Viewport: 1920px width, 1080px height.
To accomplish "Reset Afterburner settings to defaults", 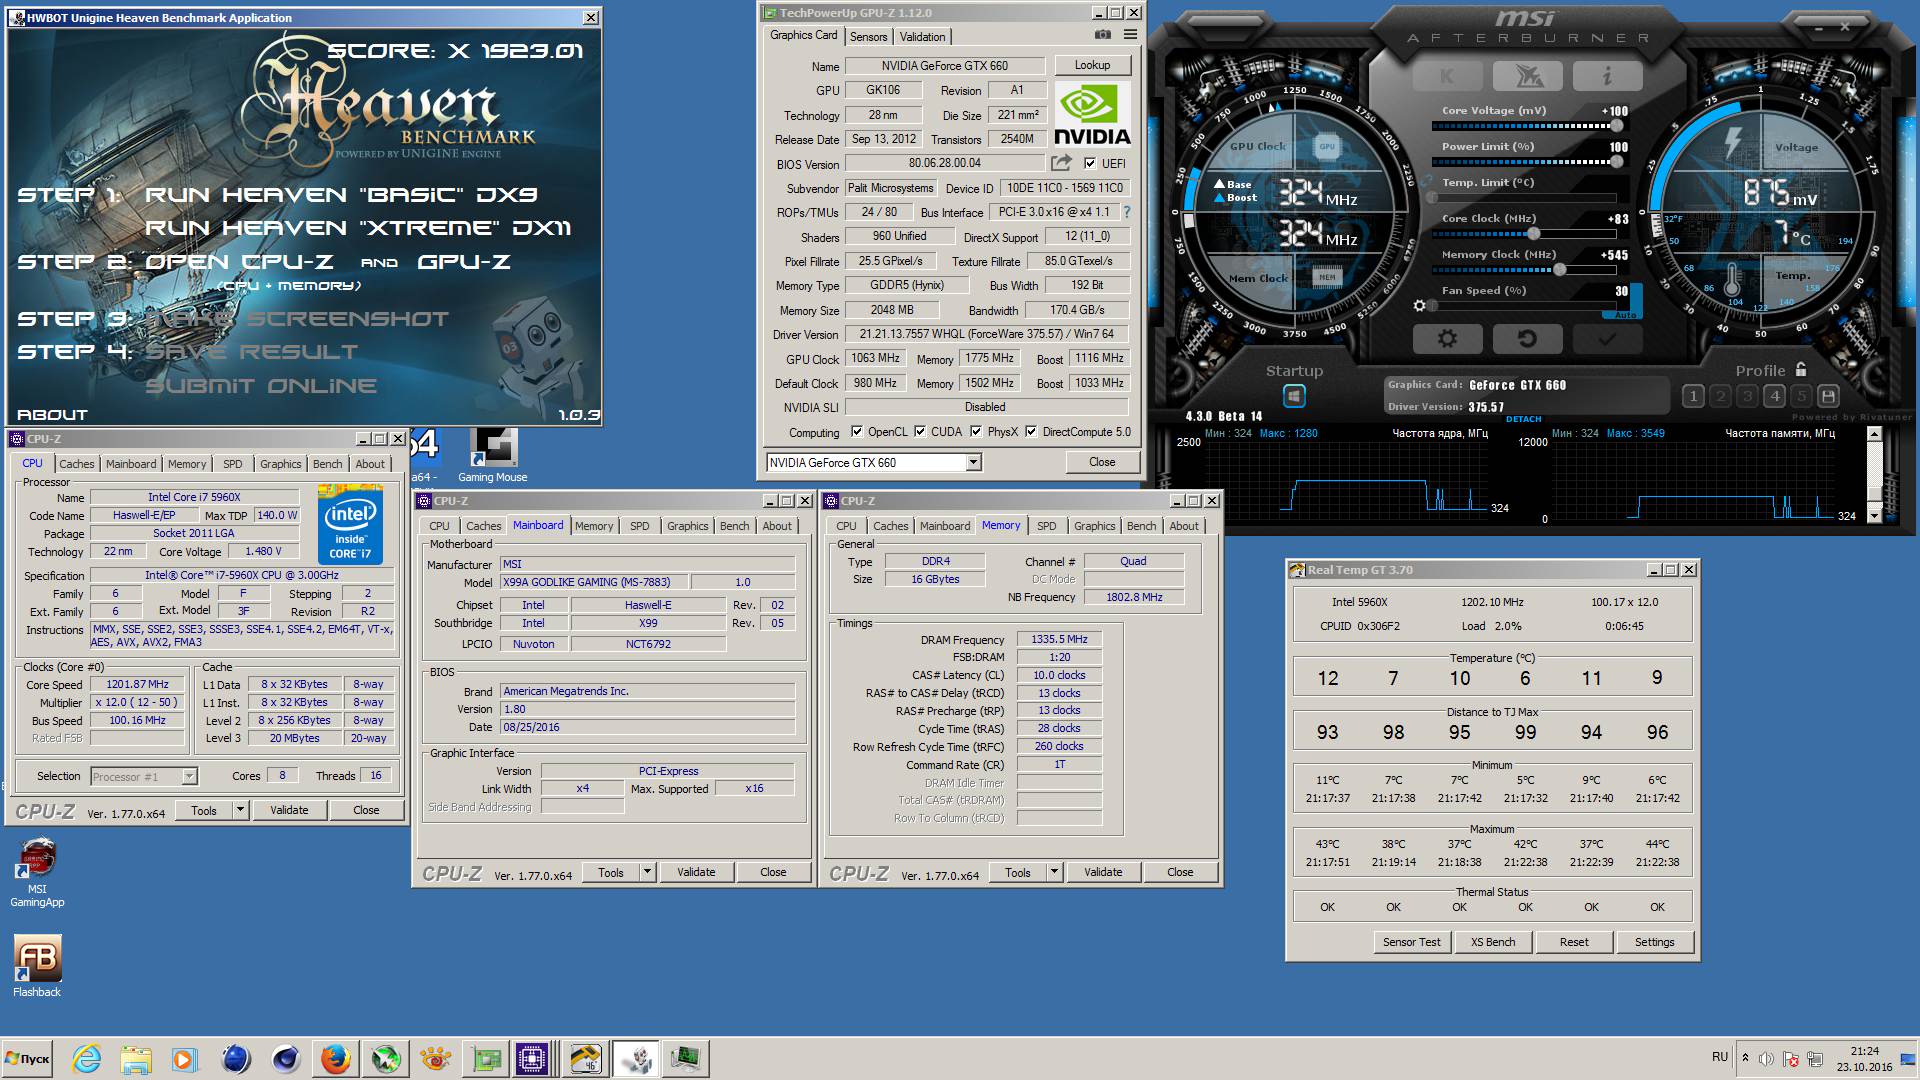I will (x=1527, y=339).
